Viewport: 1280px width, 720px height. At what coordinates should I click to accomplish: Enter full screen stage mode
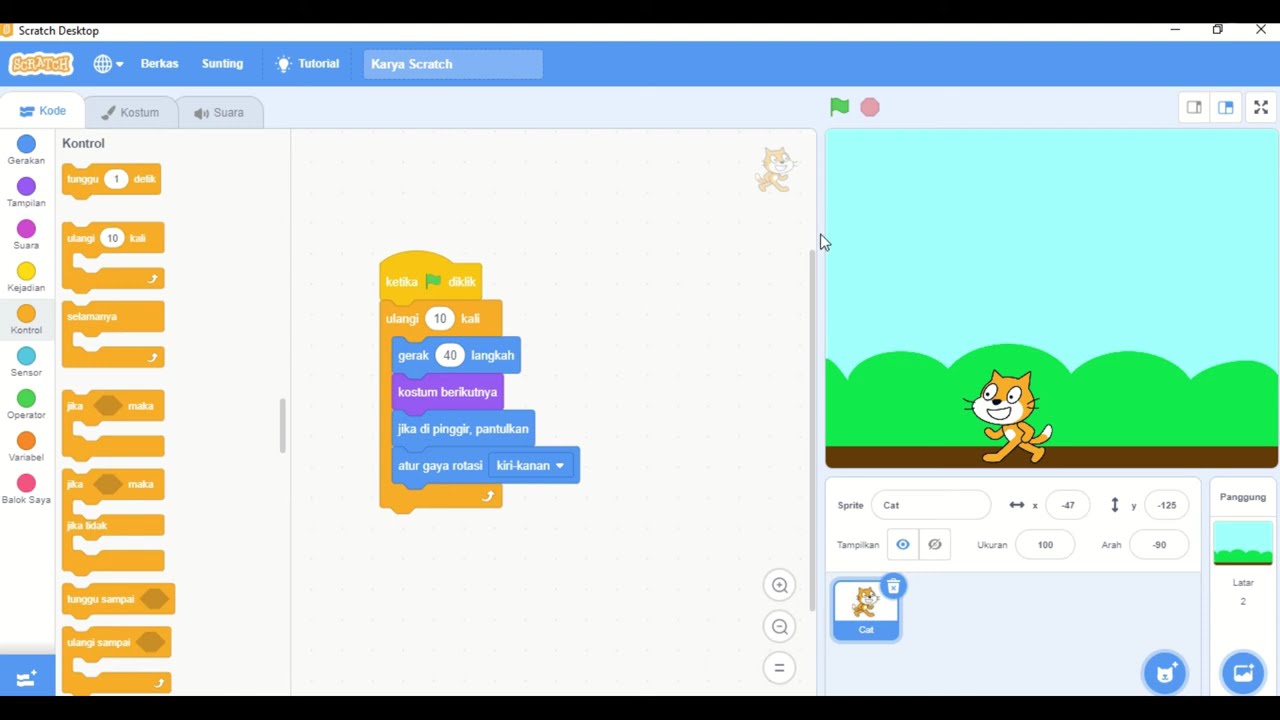click(1261, 107)
